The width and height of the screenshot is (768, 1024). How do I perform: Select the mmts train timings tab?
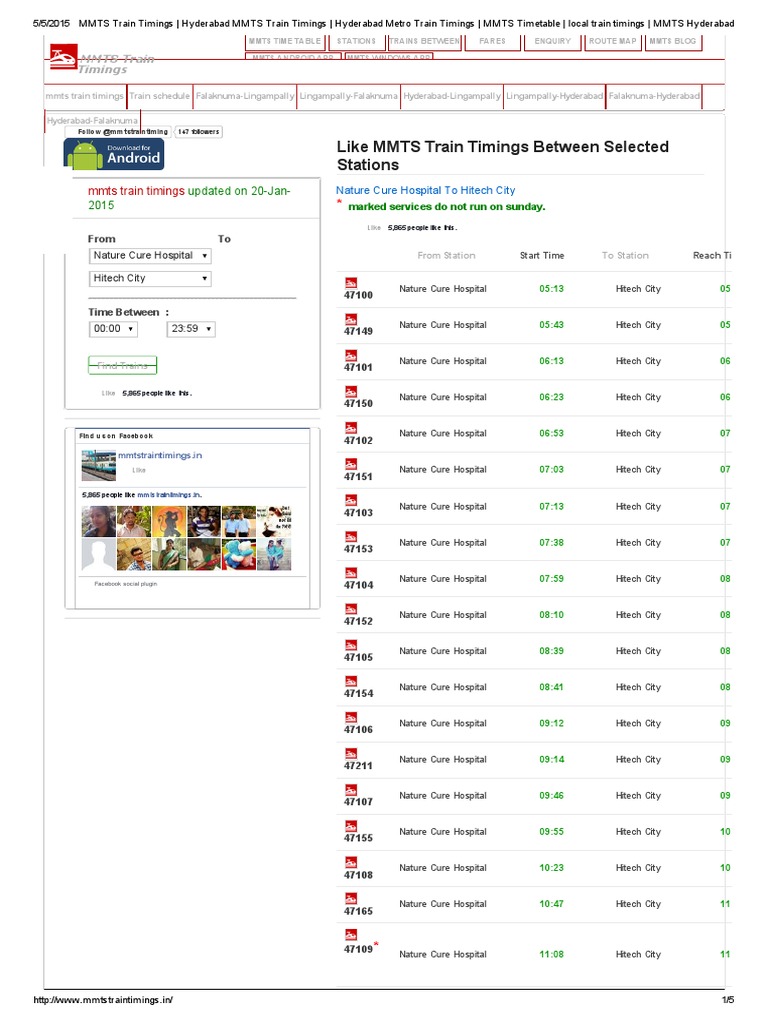click(x=84, y=96)
